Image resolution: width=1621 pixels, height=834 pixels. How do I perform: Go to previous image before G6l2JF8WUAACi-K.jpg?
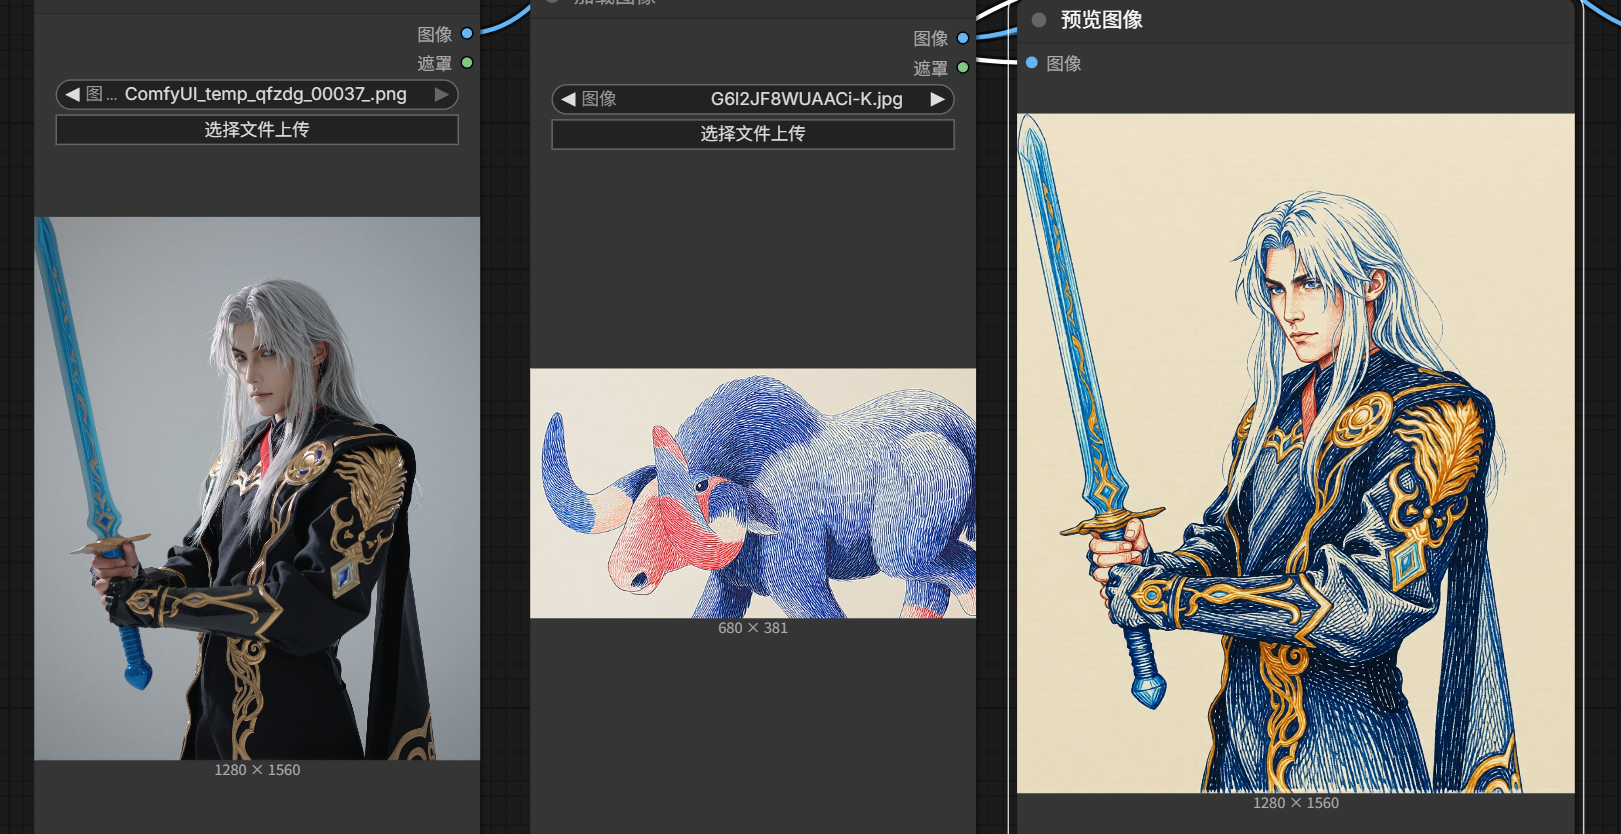tap(568, 99)
